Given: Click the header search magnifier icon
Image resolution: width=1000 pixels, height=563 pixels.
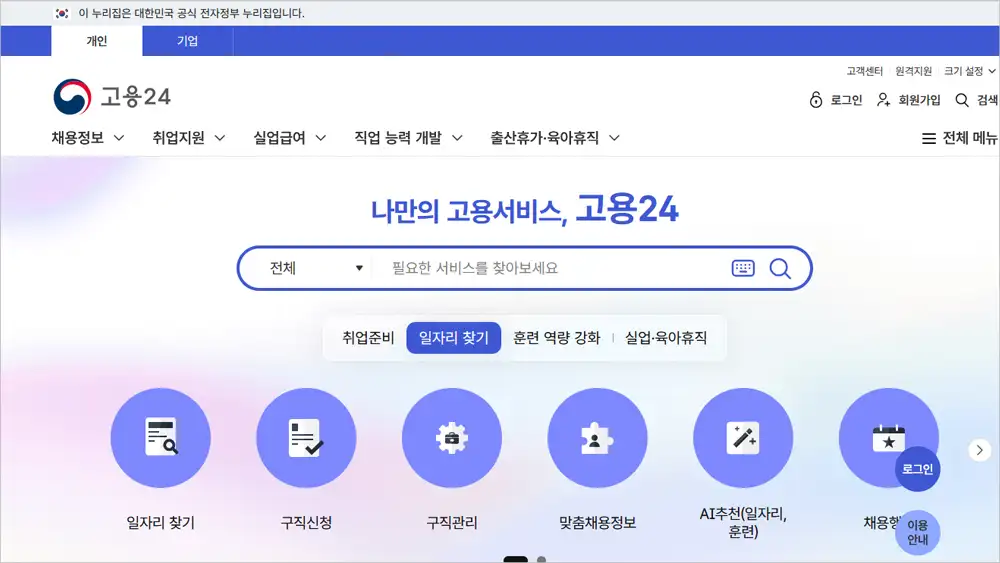Looking at the screenshot, I should point(962,100).
